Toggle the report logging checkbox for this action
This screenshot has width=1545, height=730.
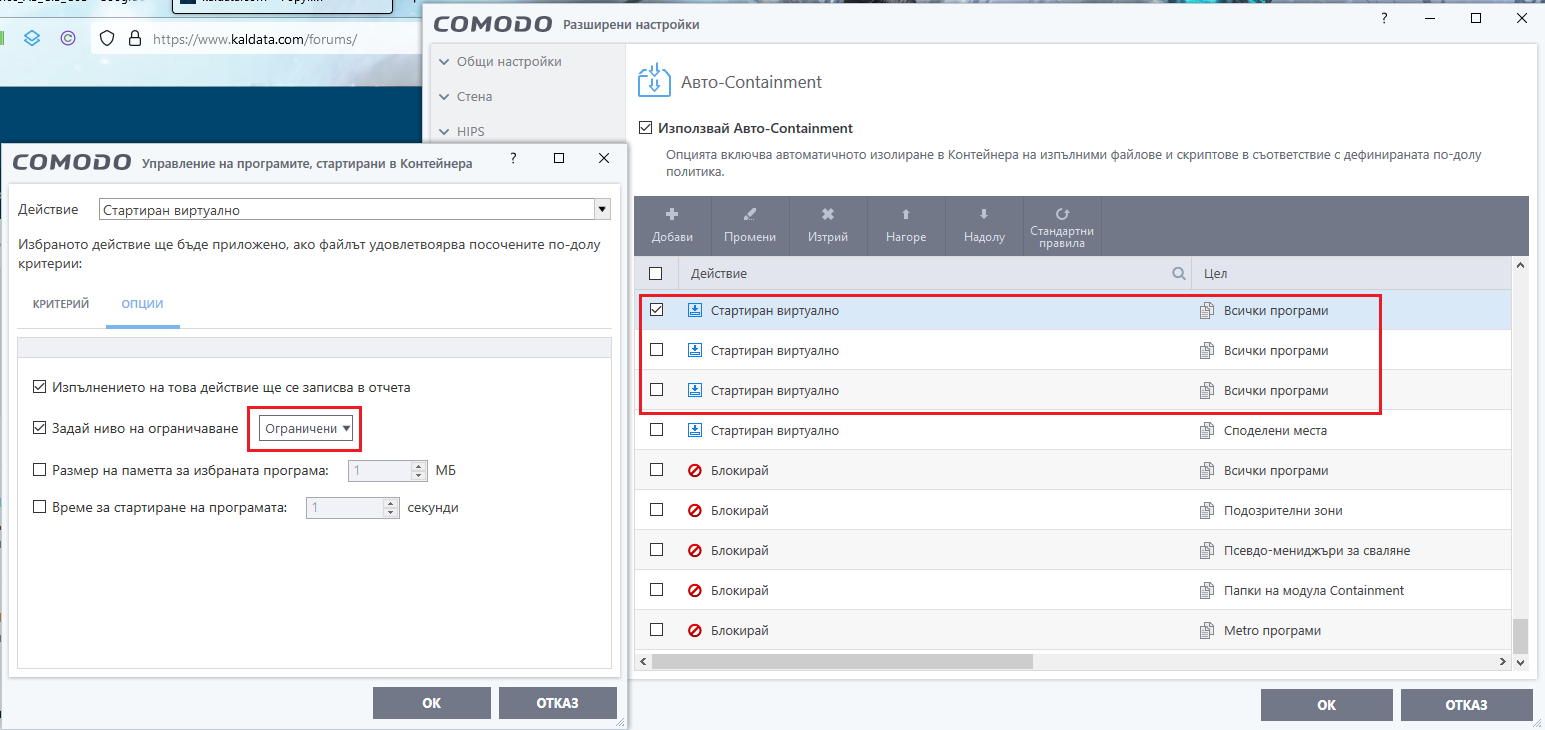click(x=40, y=387)
